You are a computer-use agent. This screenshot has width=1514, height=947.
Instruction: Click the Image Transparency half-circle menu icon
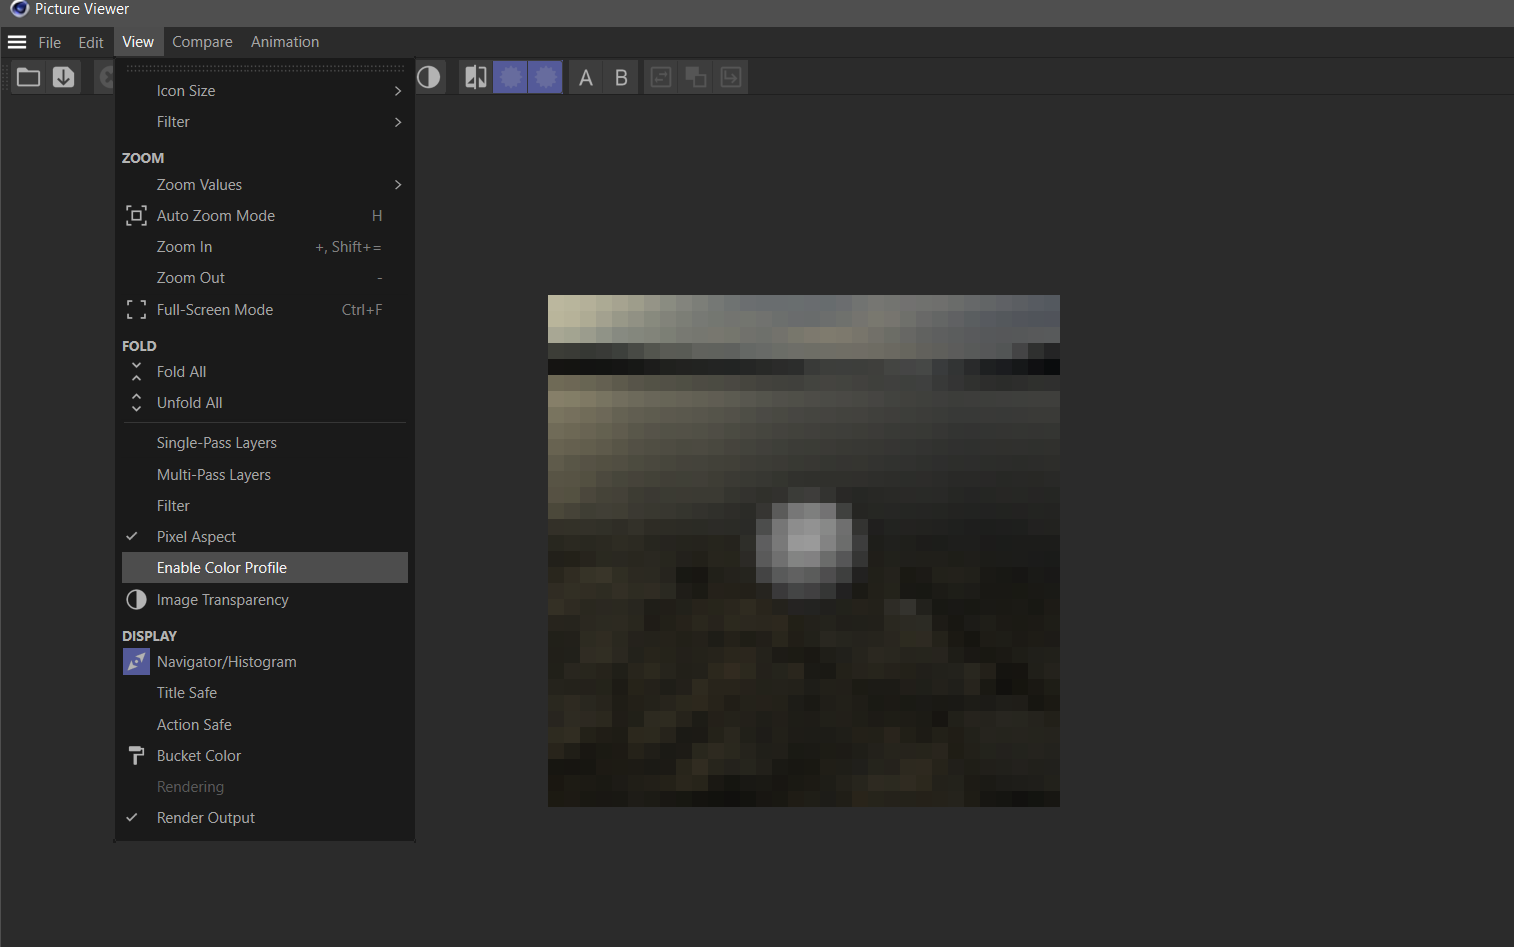point(136,600)
